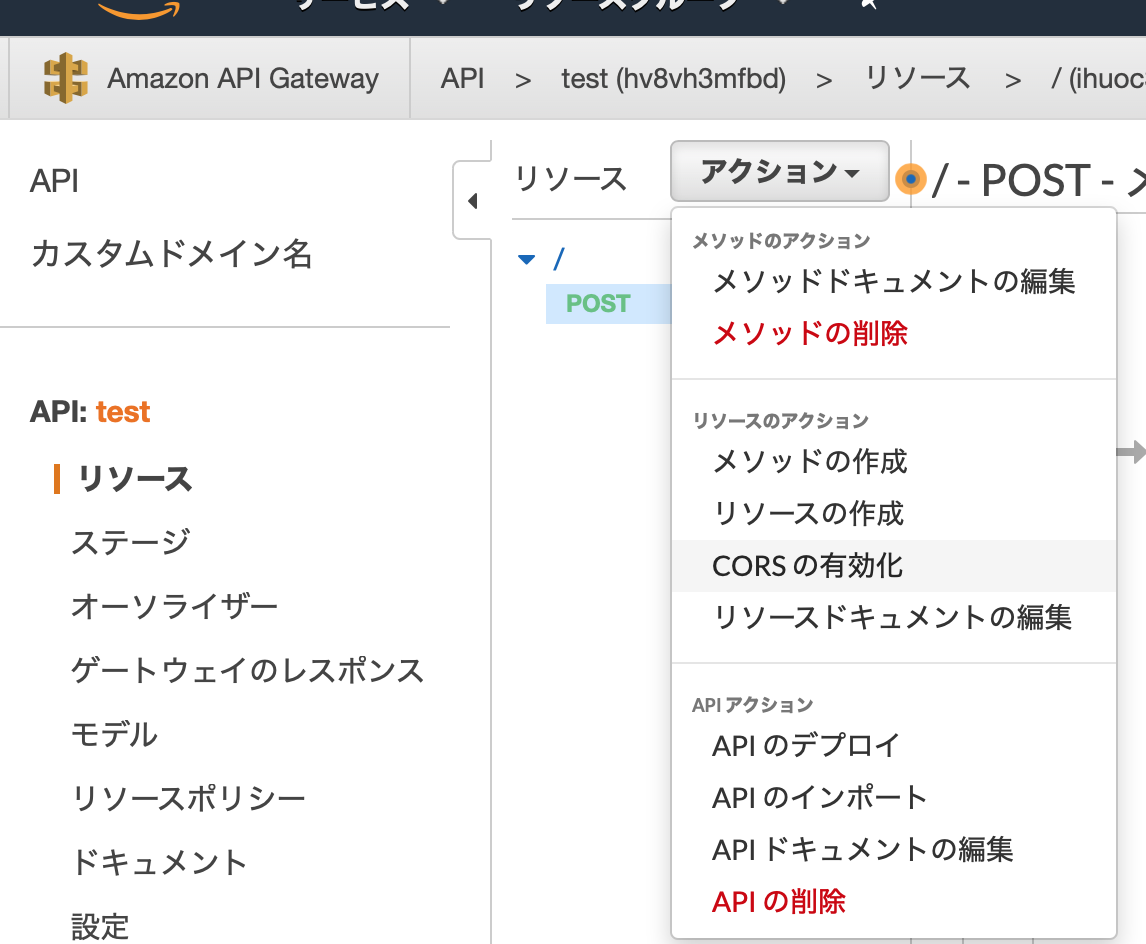The image size is (1146, 944).
Task: Select the POST method in resource tree
Action: (x=598, y=303)
